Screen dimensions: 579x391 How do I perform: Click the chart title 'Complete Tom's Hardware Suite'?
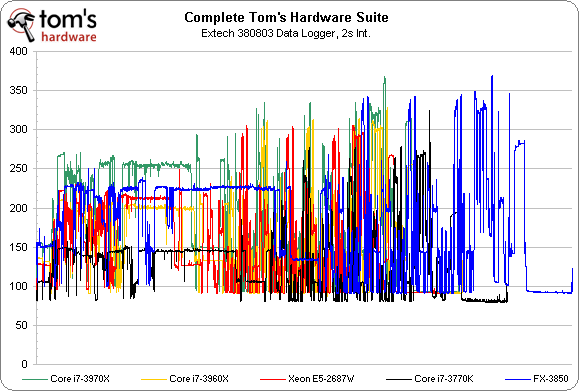tap(286, 17)
